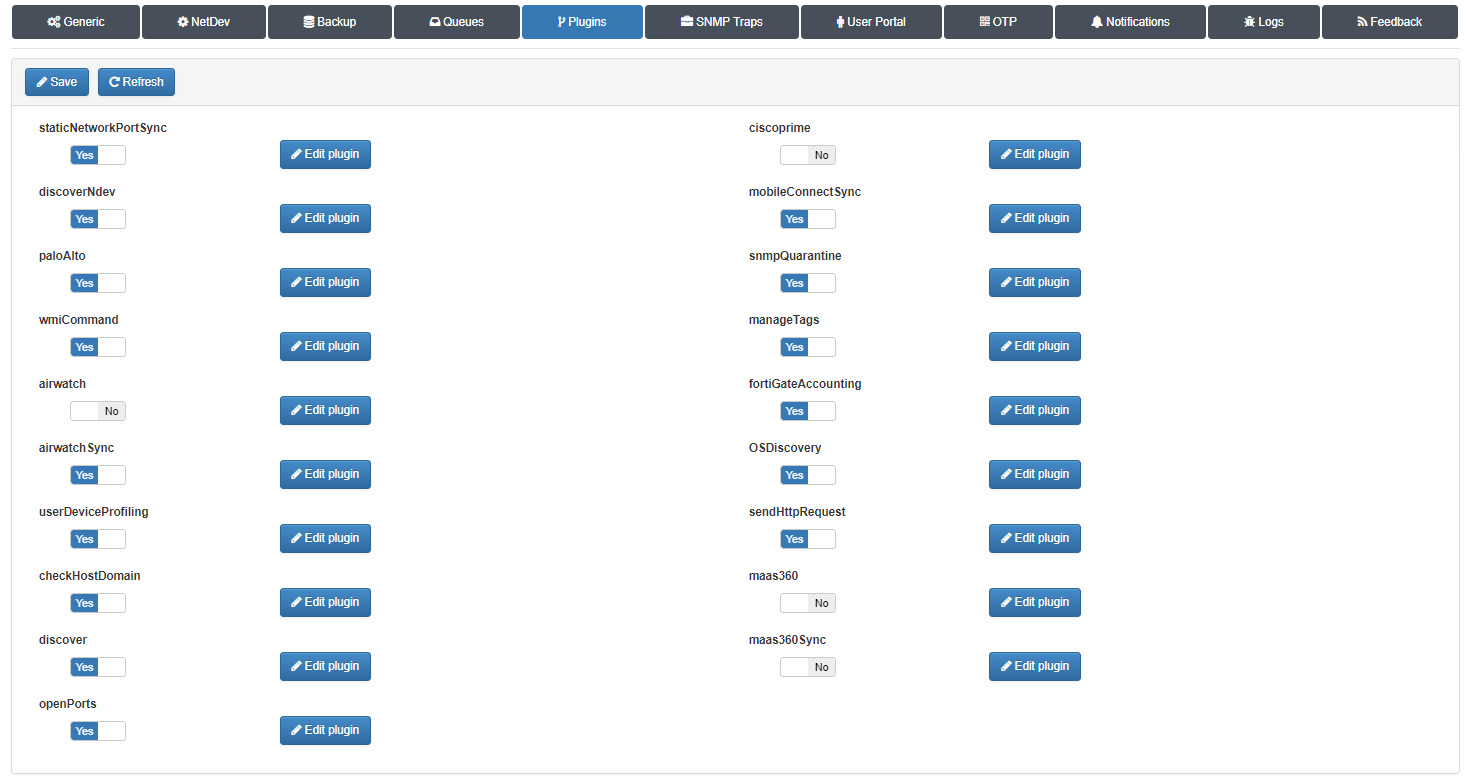Switch to the User Portal tab
The width and height of the screenshot is (1466, 783).
(x=870, y=22)
